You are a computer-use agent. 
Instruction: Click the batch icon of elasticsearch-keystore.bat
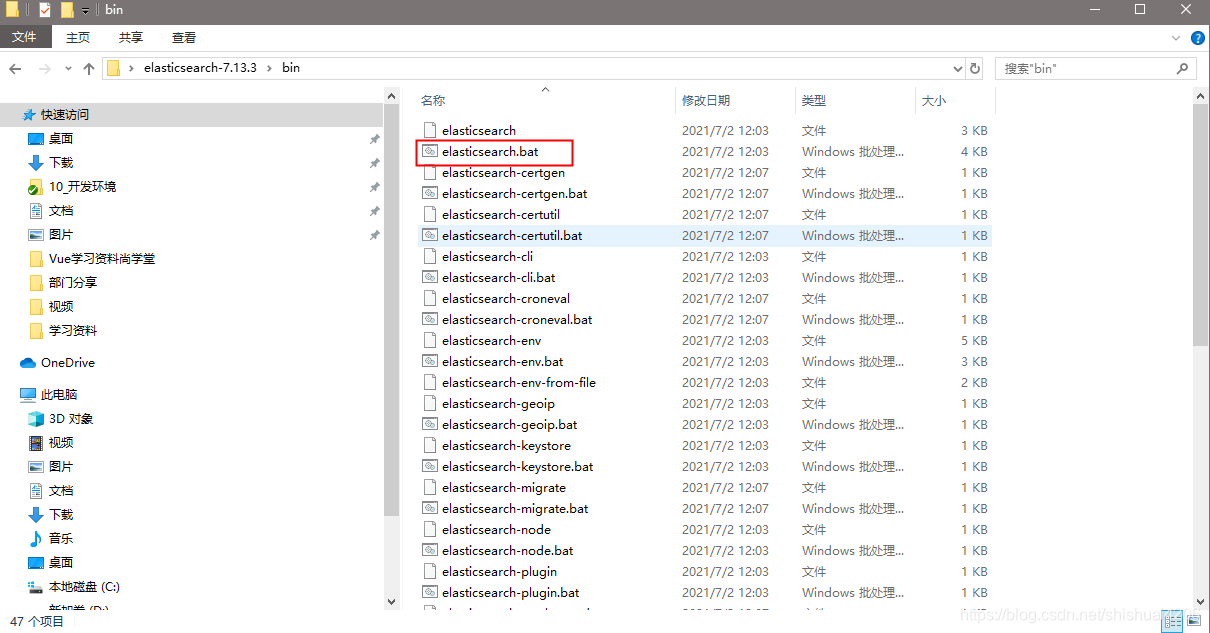coord(430,467)
